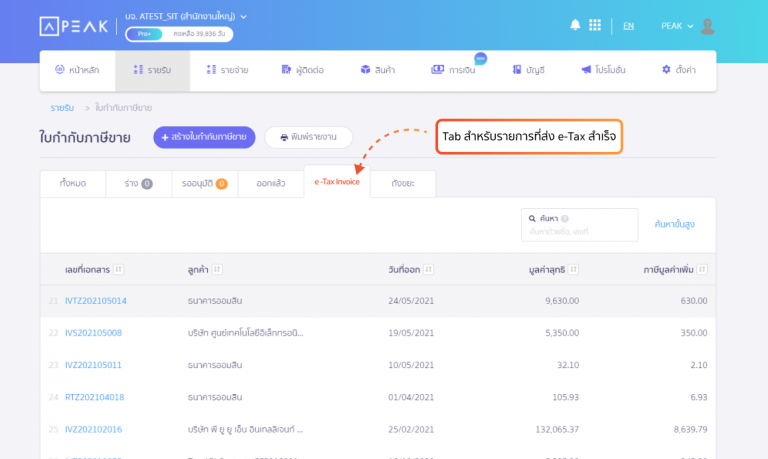The image size is (768, 459).
Task: Open the ตั้งค่า settings menu
Action: tap(679, 70)
